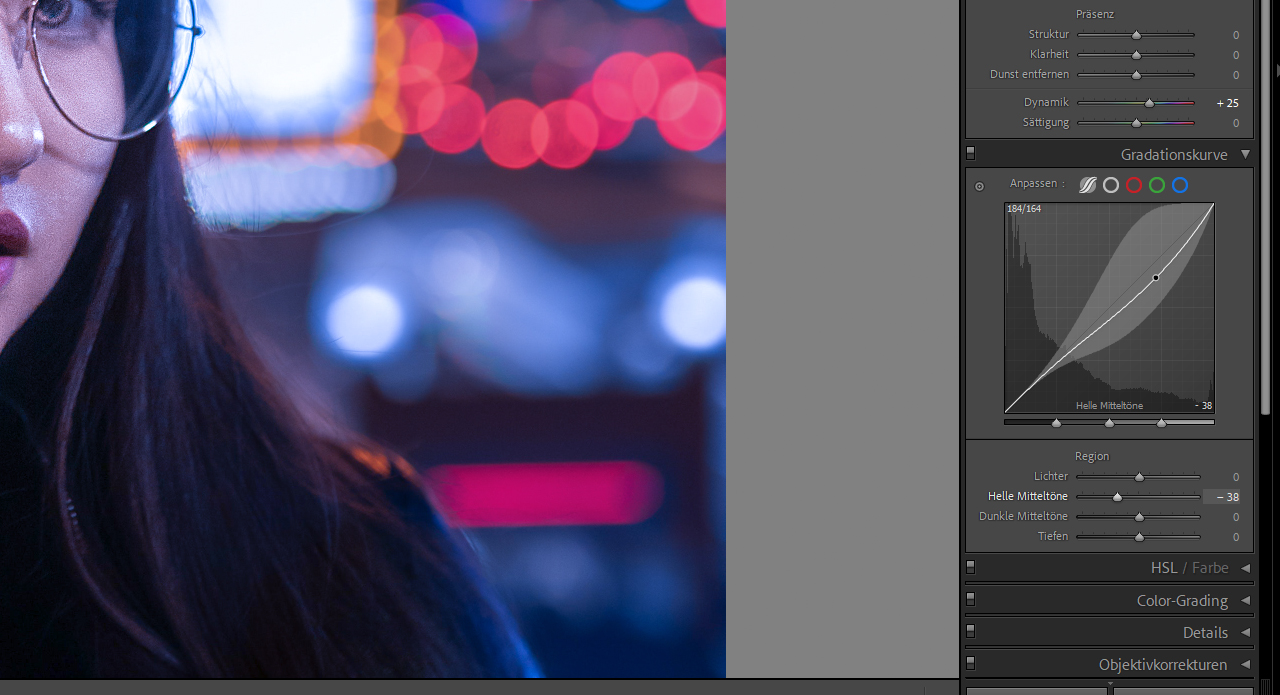Toggle the HSL / Farbe panel switch
This screenshot has height=695, width=1280.
point(970,568)
